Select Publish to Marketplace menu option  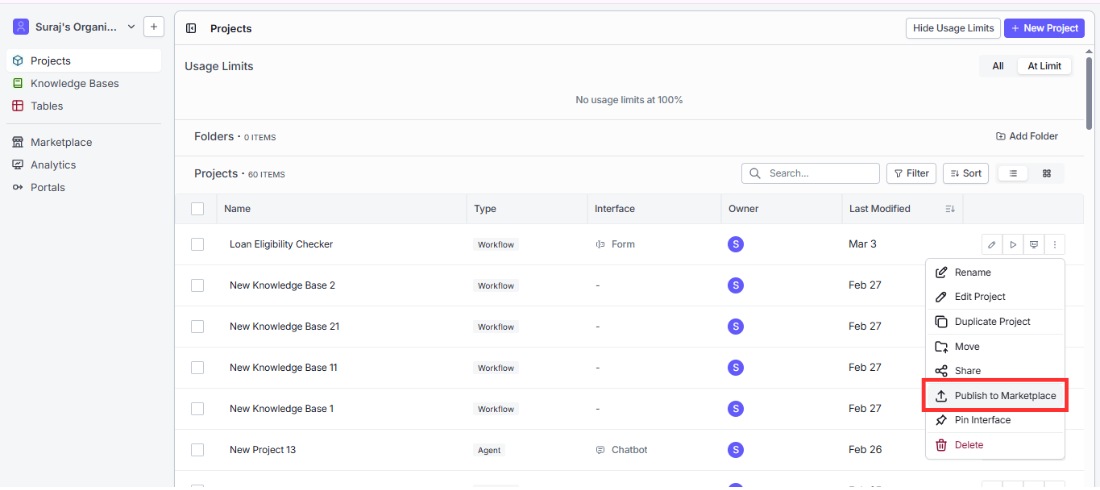995,396
